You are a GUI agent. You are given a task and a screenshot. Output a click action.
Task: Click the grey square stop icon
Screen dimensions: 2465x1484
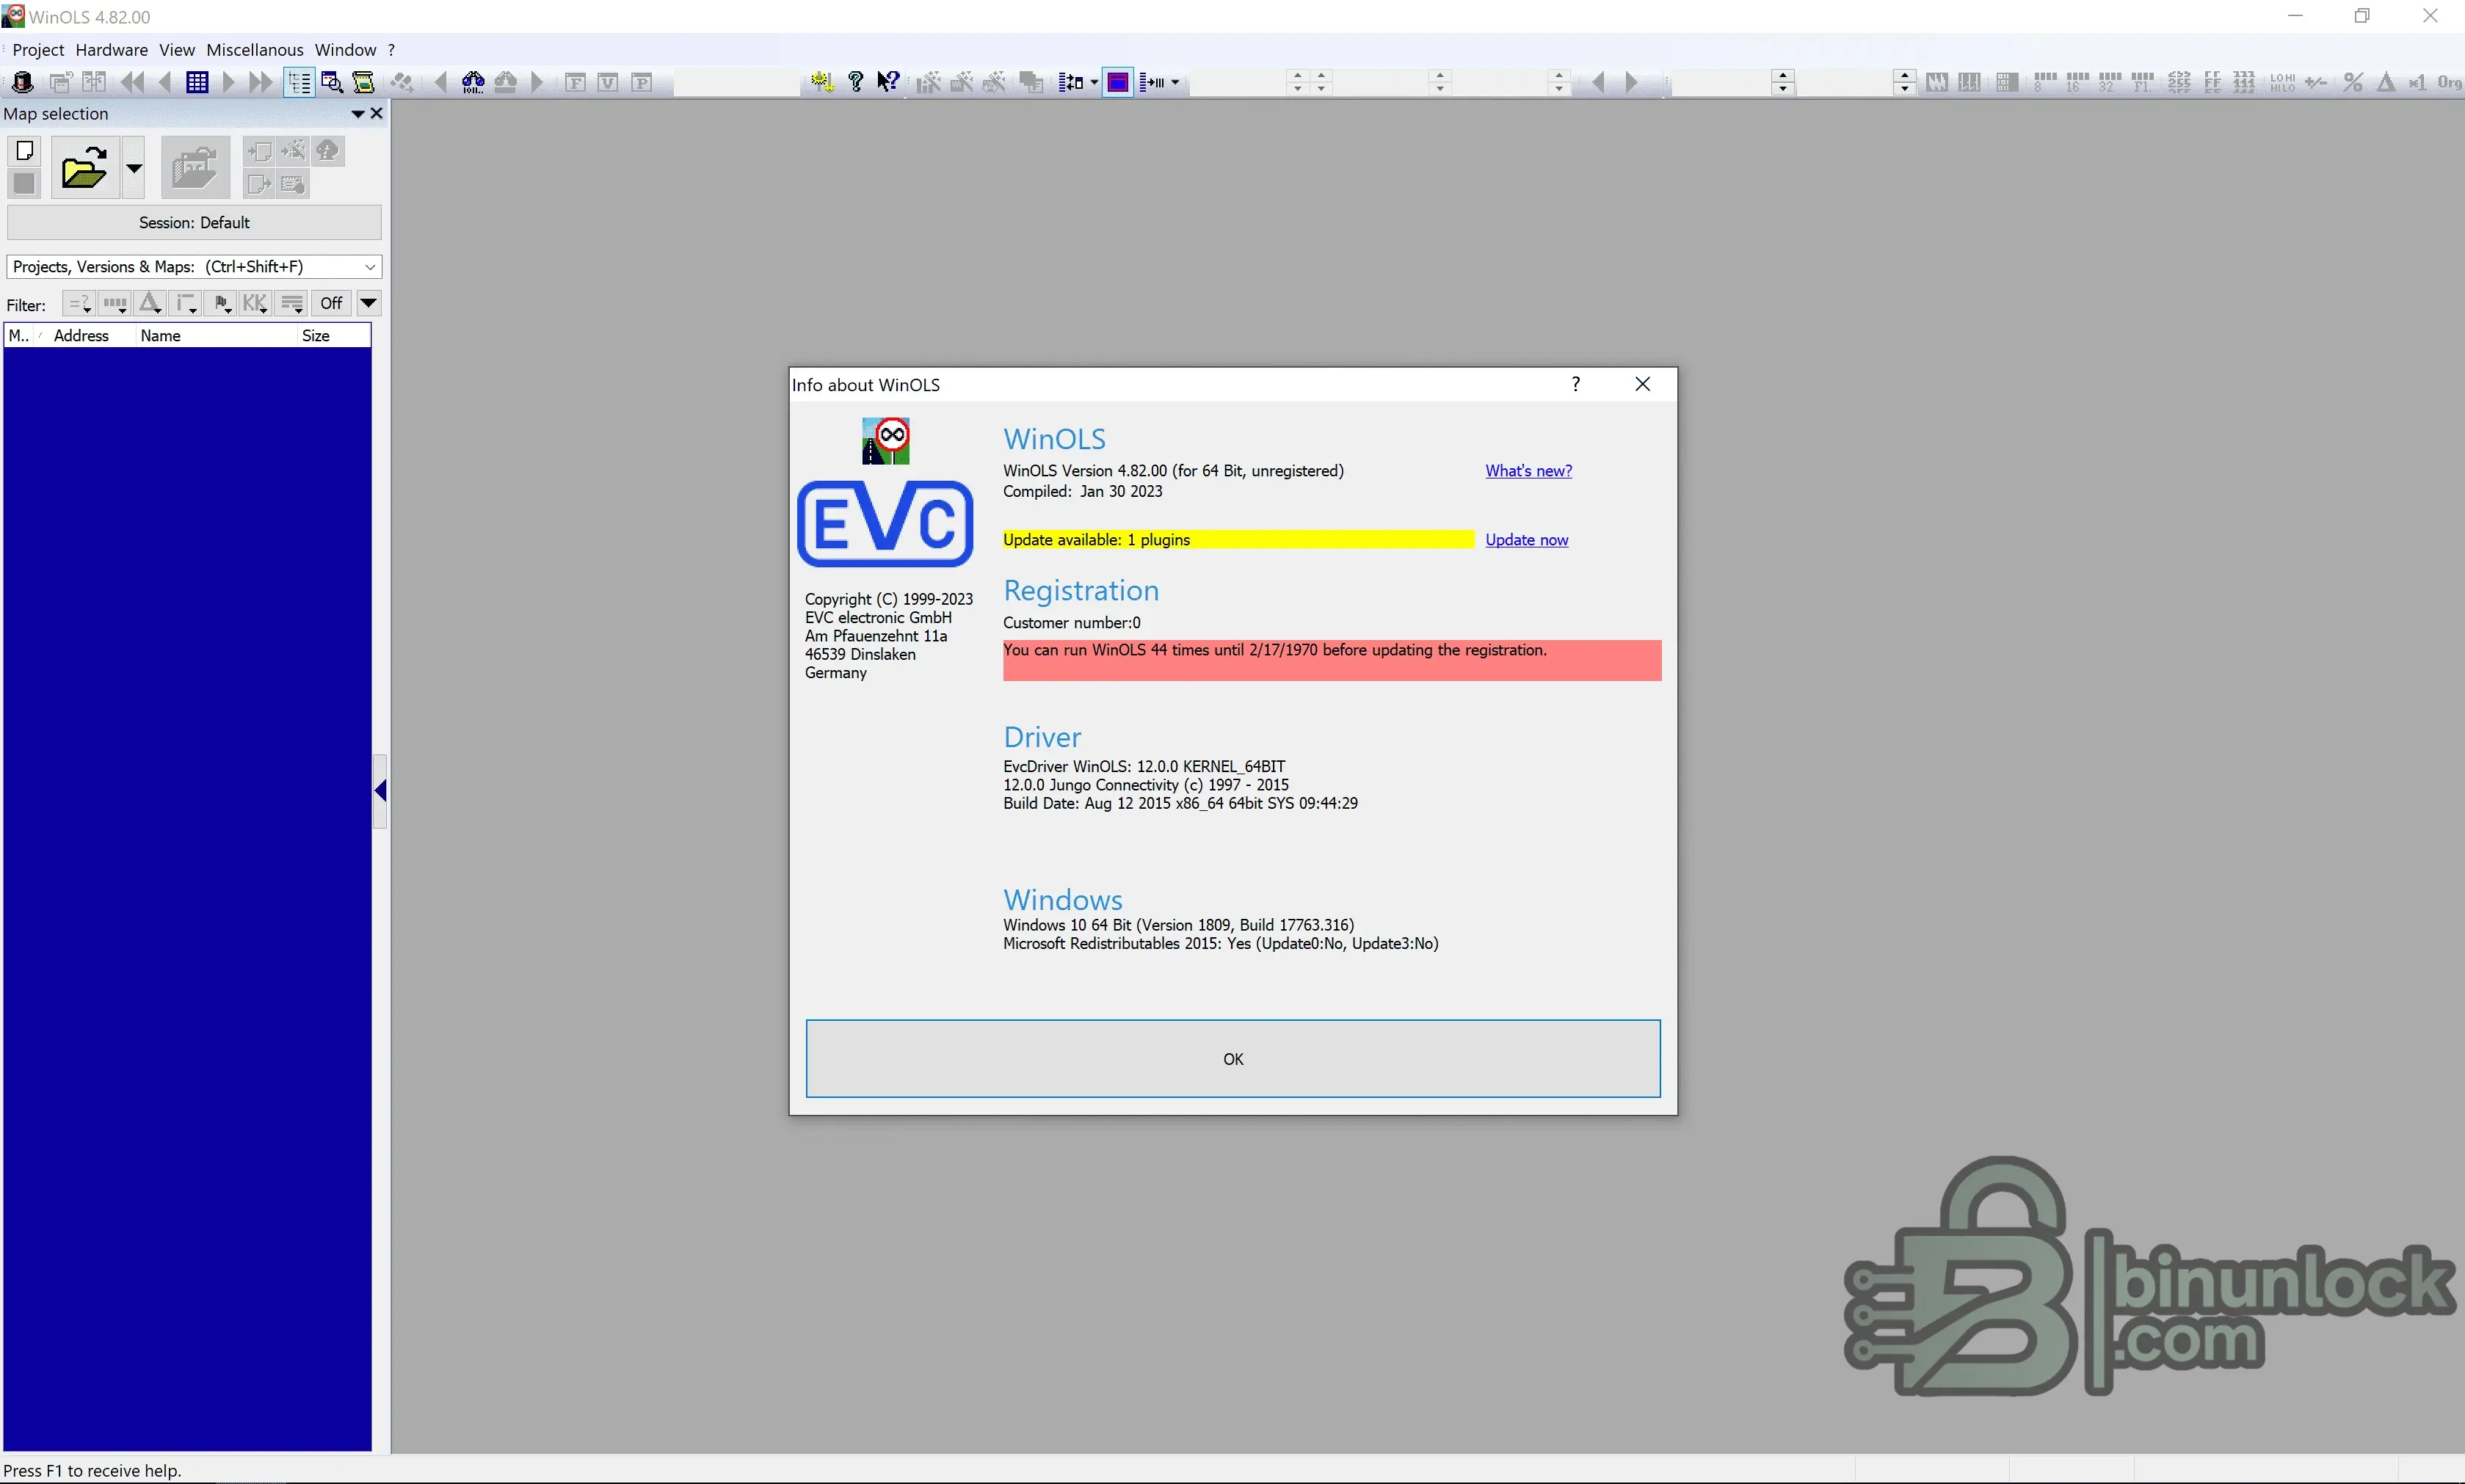[x=25, y=183]
